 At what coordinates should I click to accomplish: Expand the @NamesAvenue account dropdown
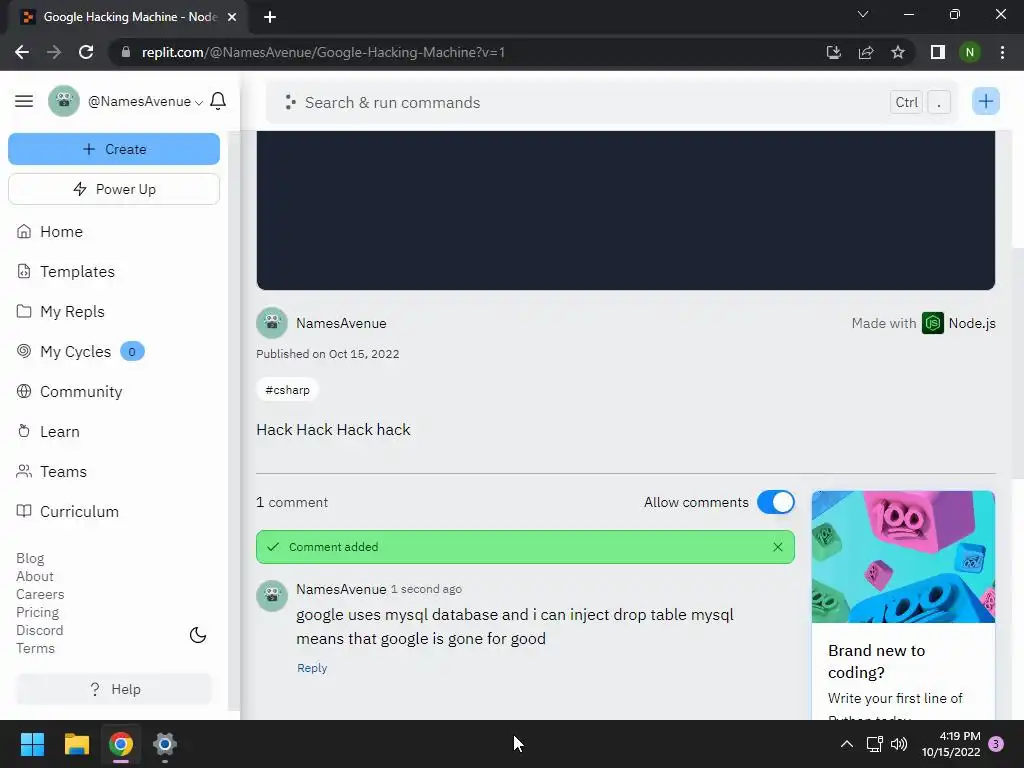tap(146, 102)
